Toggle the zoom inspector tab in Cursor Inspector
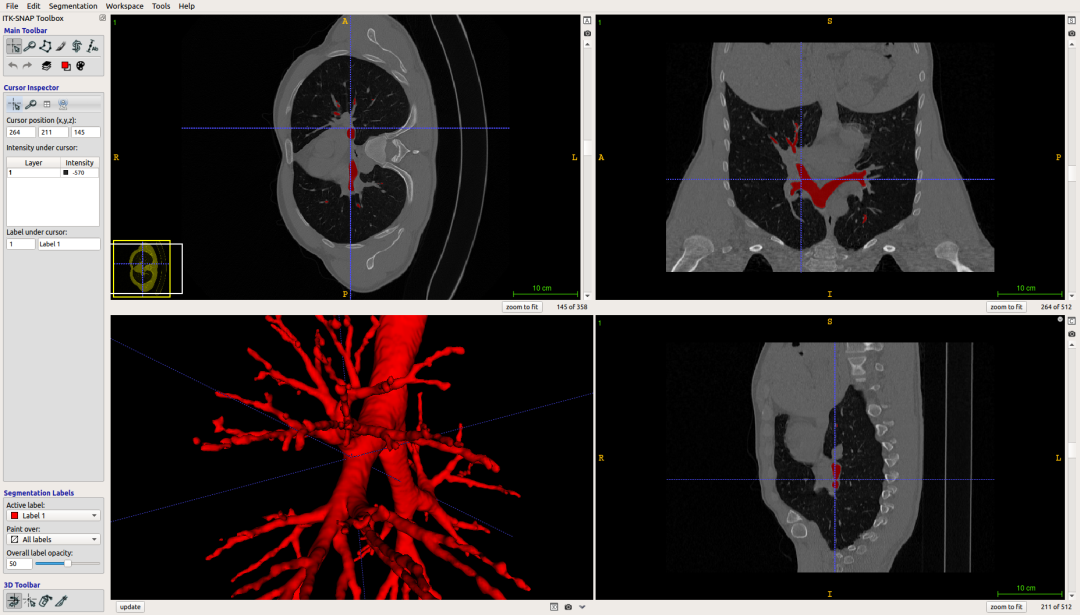Image resolution: width=1080 pixels, height=615 pixels. click(31, 104)
